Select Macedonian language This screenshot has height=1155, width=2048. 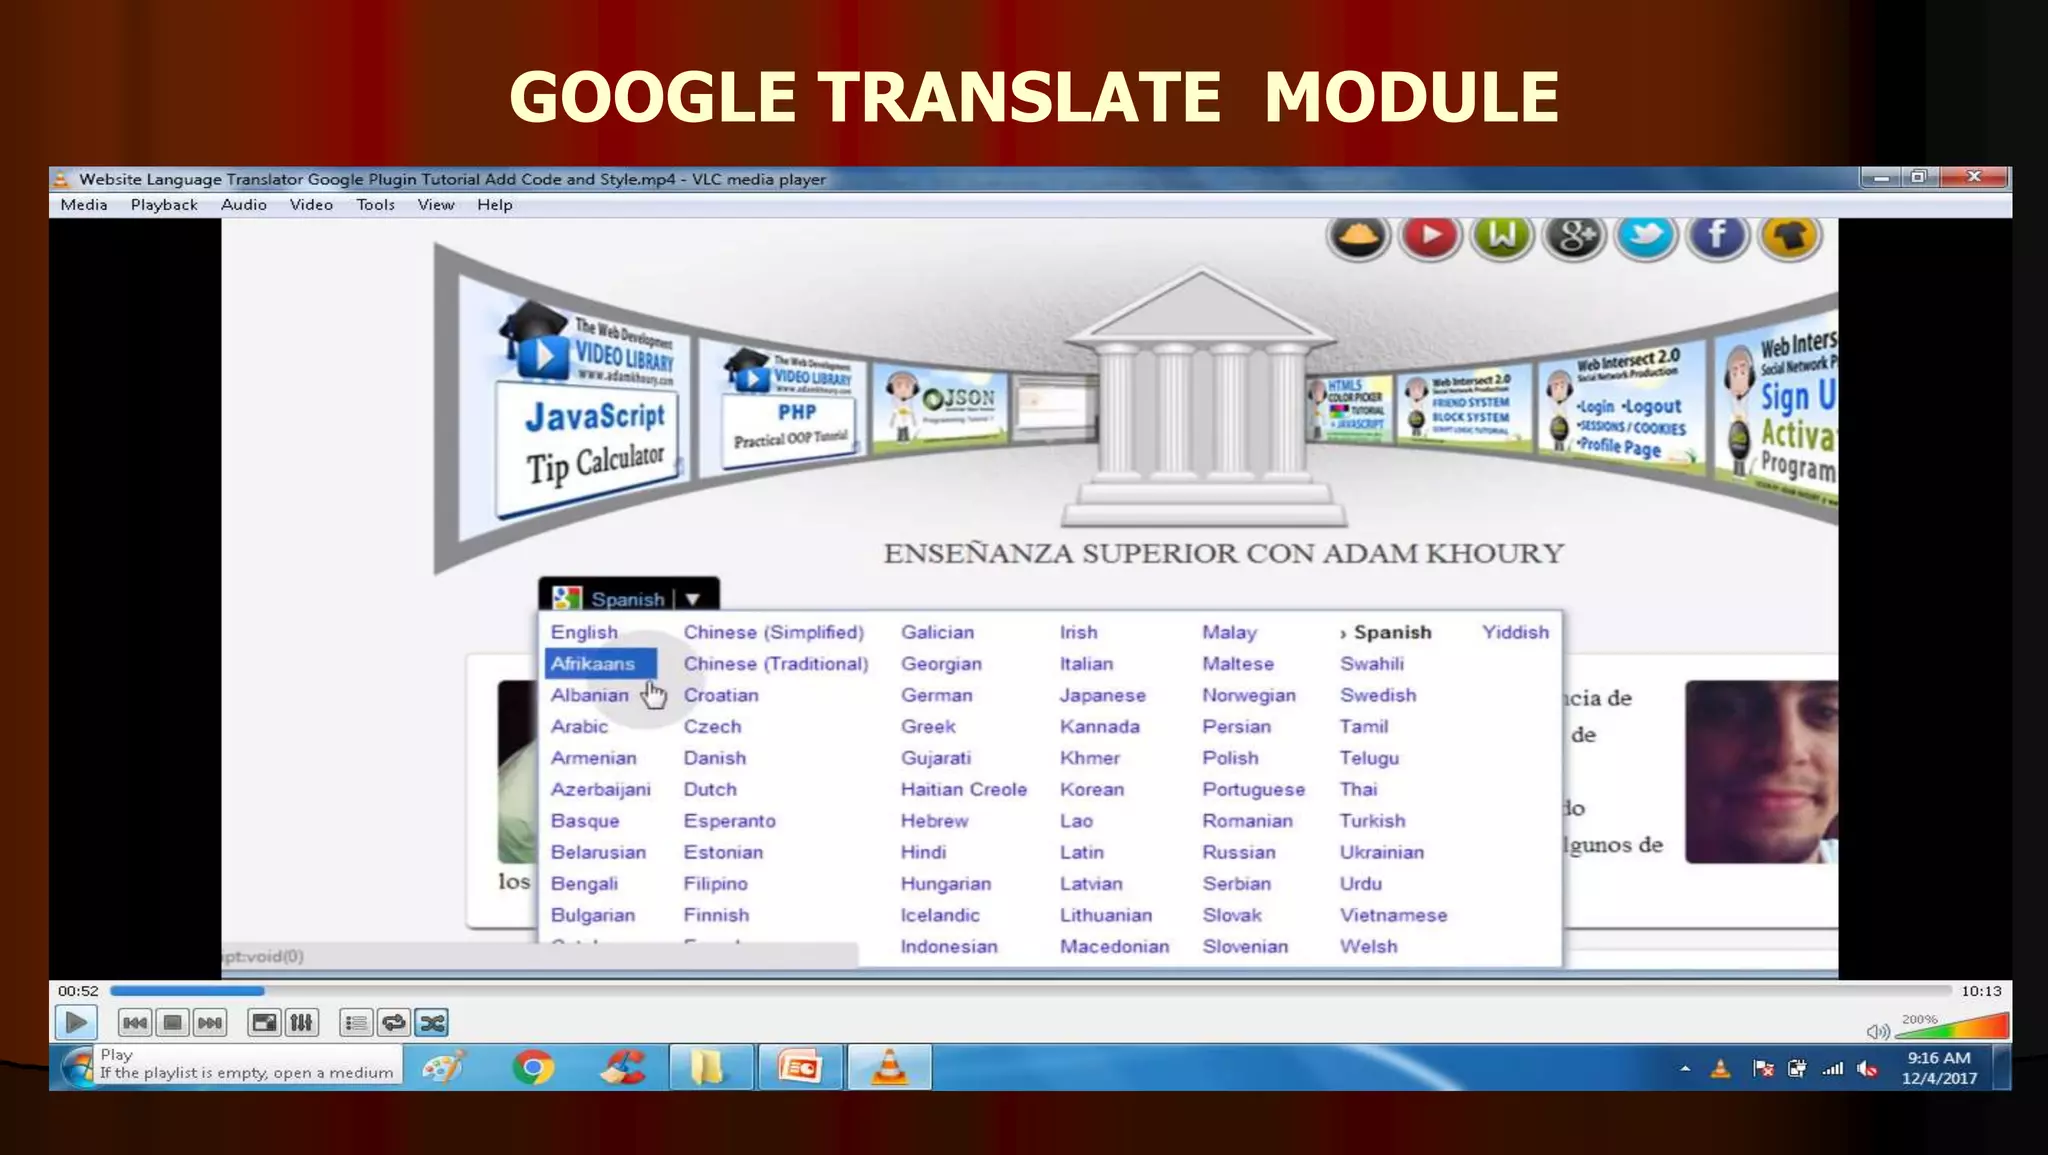point(1114,946)
